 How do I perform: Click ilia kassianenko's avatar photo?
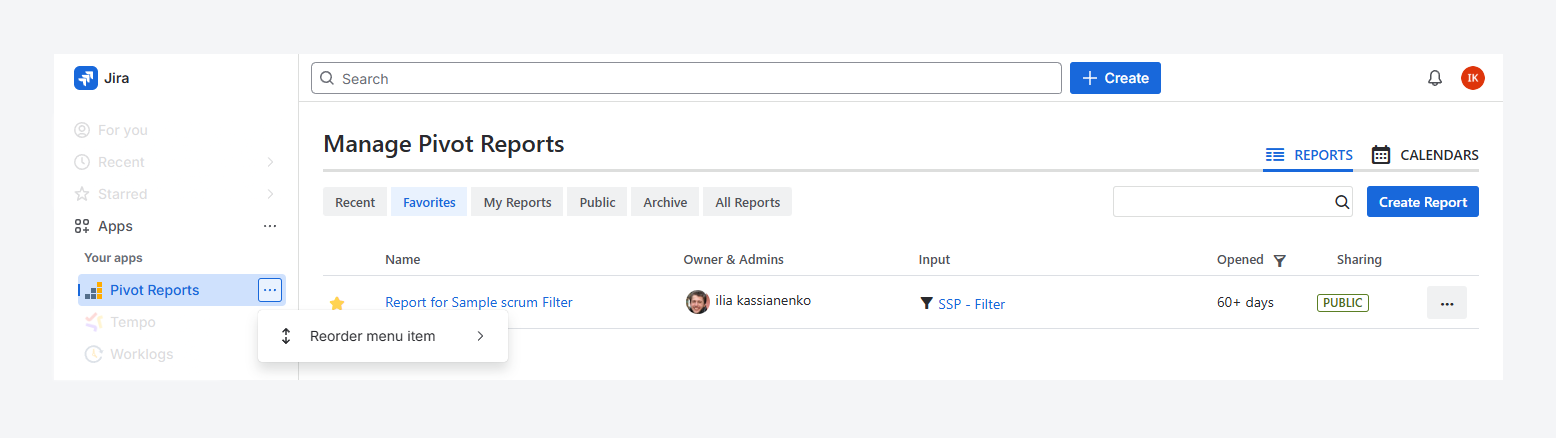(x=698, y=302)
